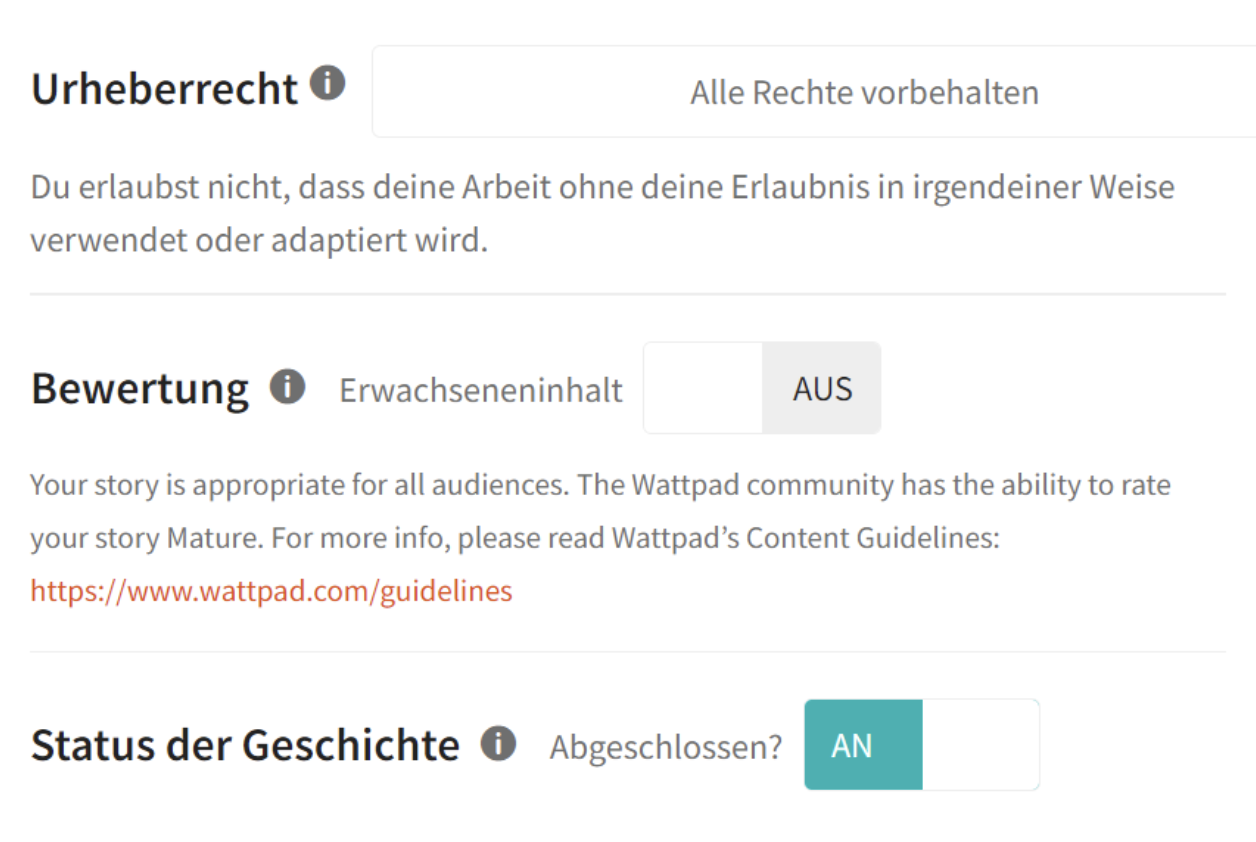Click the divider above Status der Geschichte
The height and width of the screenshot is (842, 1256).
click(628, 652)
